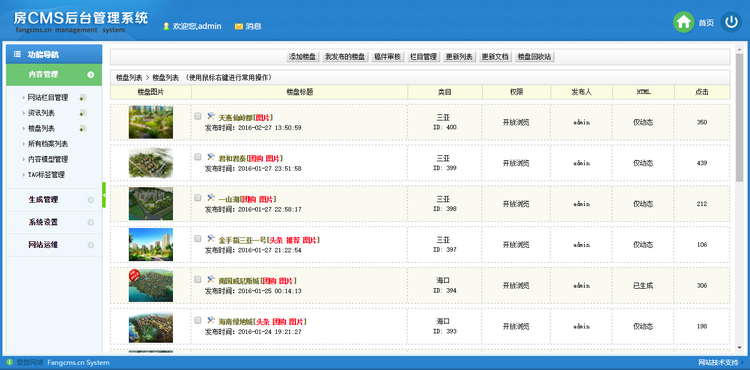Click the 楼盘回收站 button
This screenshot has width=750, height=370.
click(535, 57)
